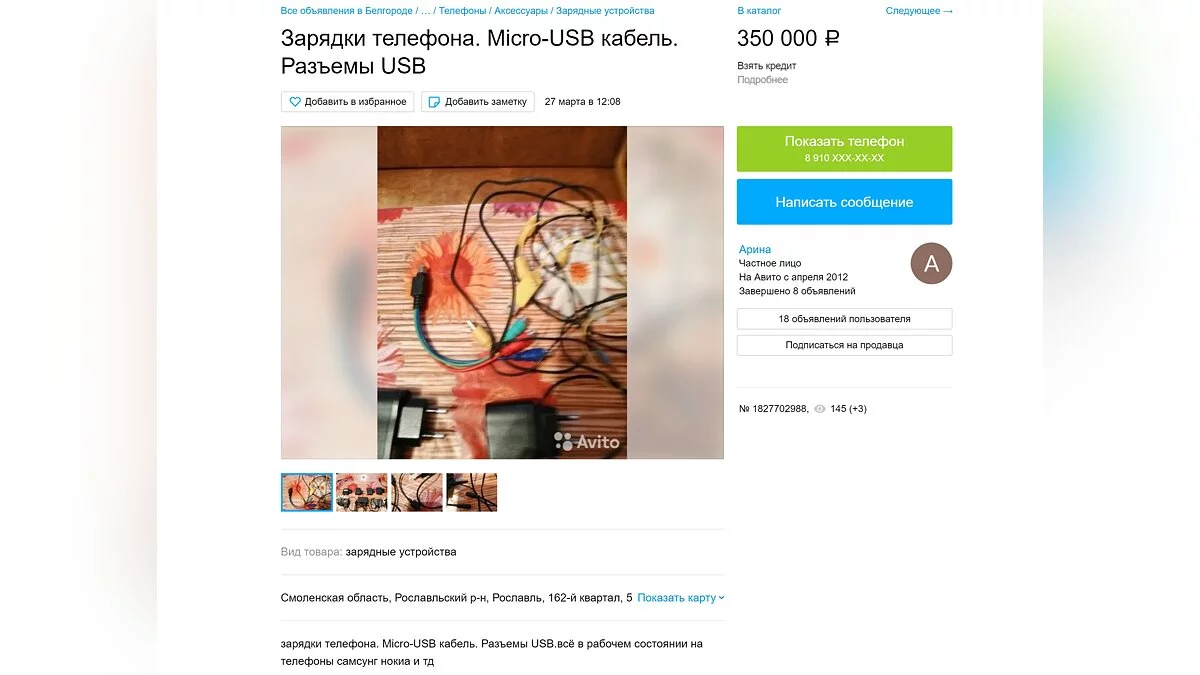This screenshot has width=1200, height=675.
Task: Expand the map with Показать карту
Action: [681, 598]
